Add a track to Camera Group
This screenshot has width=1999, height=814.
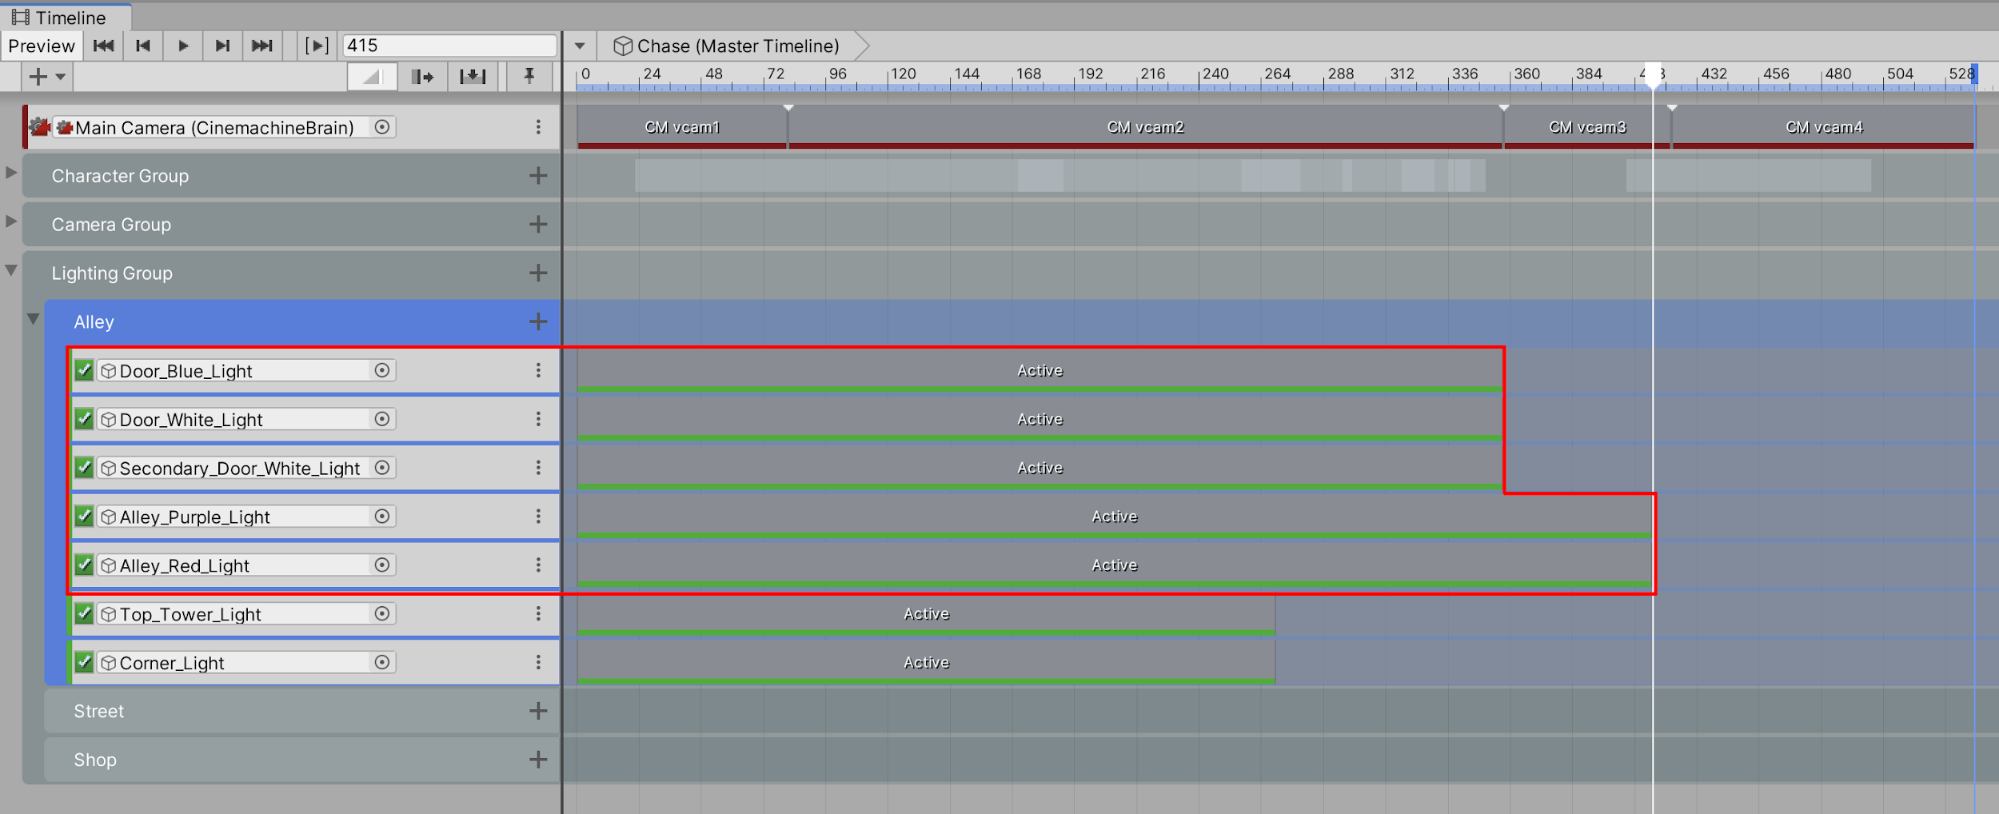point(538,224)
